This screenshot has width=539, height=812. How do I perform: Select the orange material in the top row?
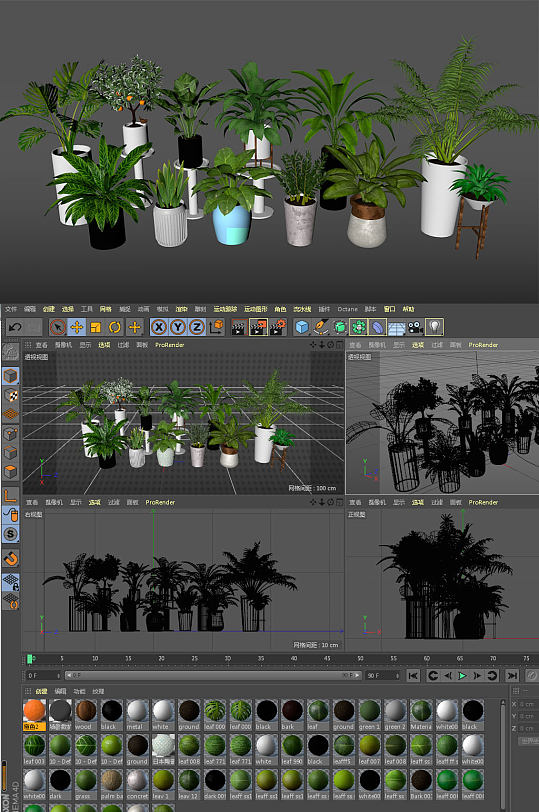coord(34,715)
